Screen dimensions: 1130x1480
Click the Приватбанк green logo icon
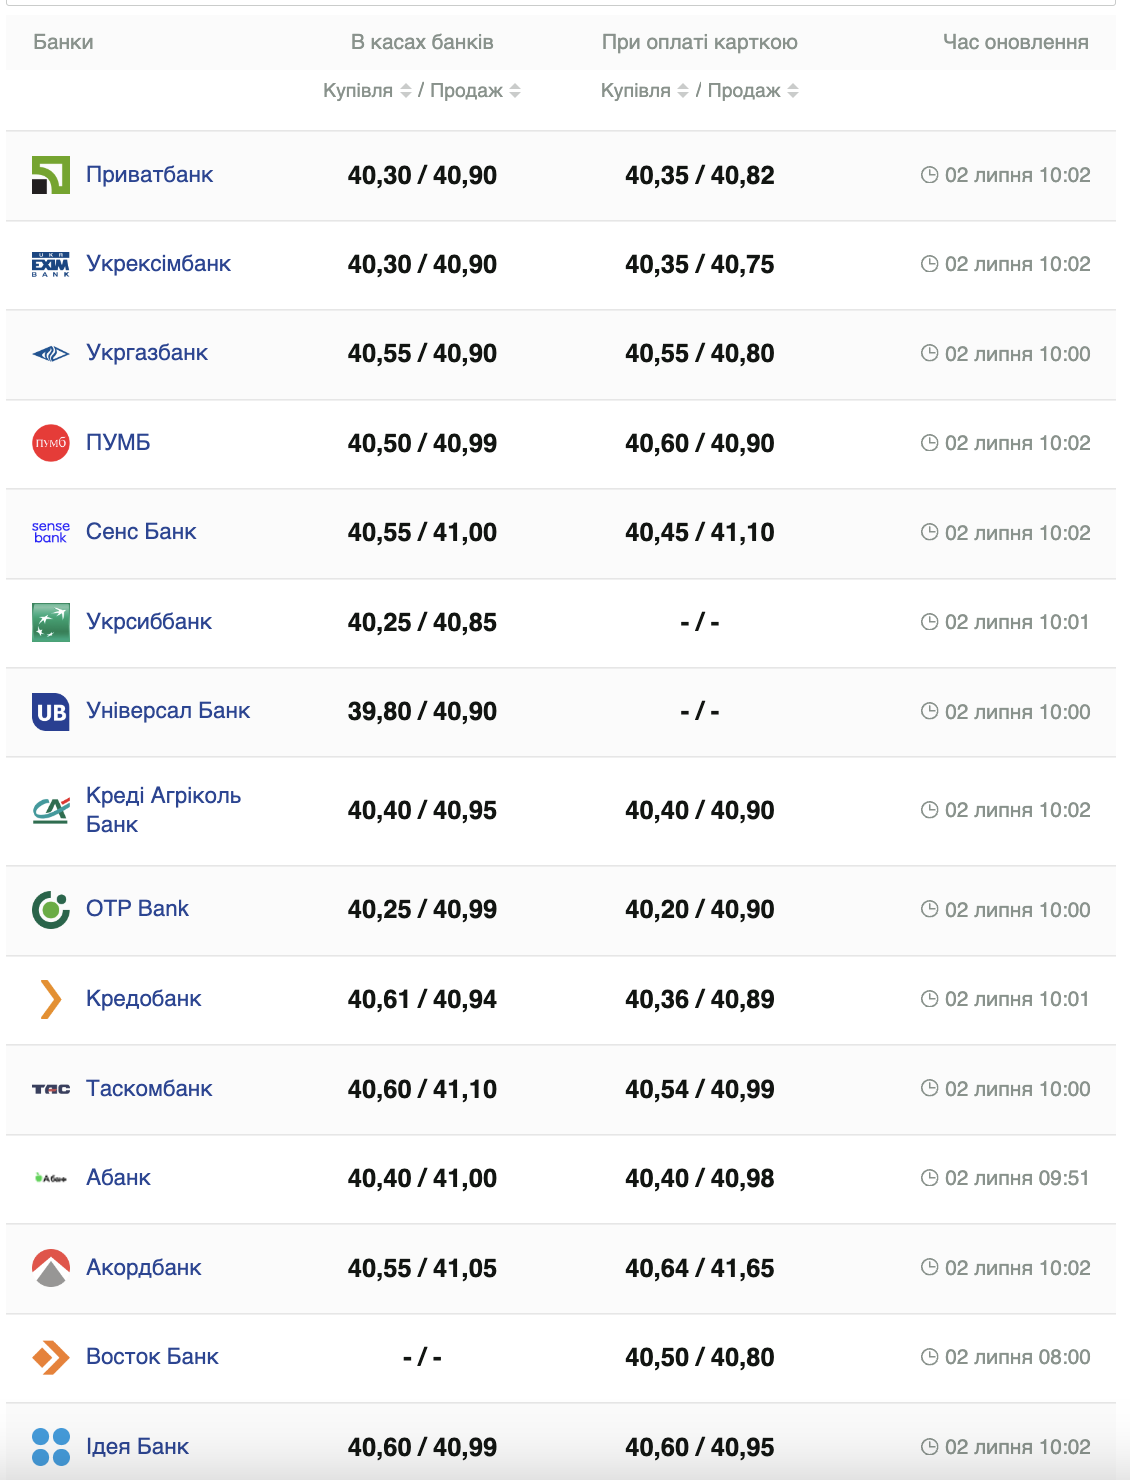tap(51, 175)
